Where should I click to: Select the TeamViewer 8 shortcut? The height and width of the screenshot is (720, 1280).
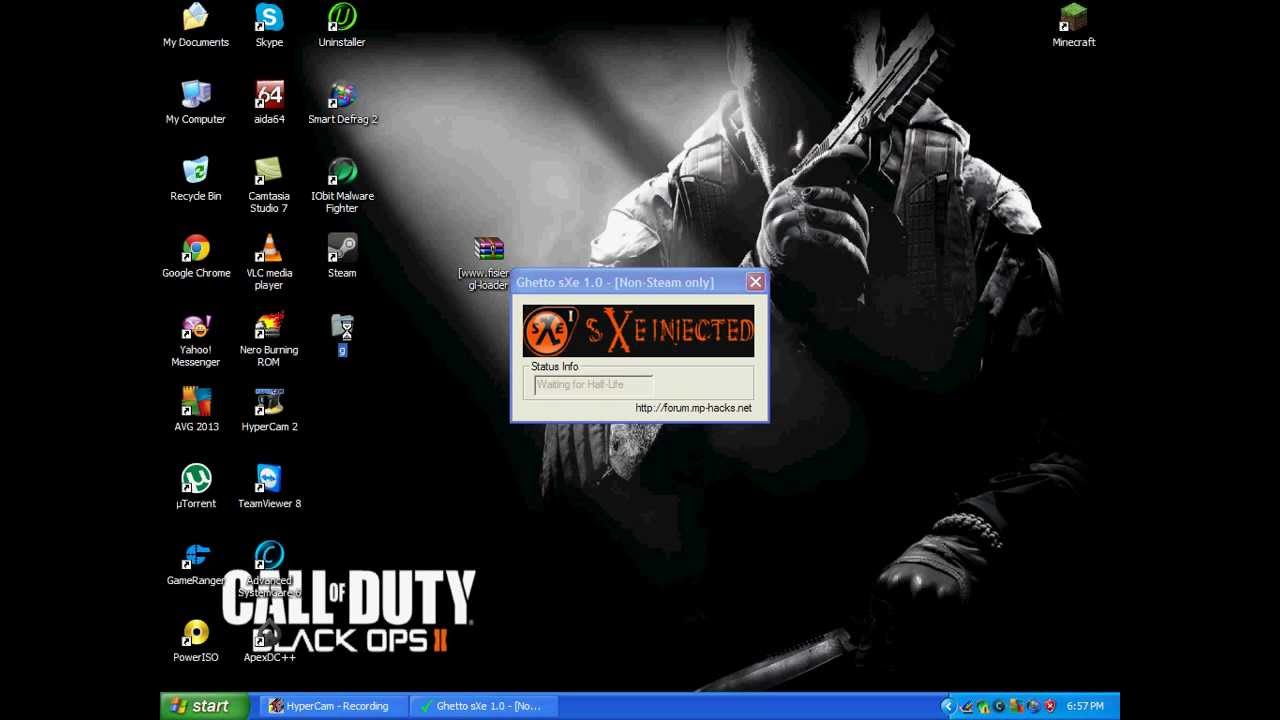(x=269, y=487)
